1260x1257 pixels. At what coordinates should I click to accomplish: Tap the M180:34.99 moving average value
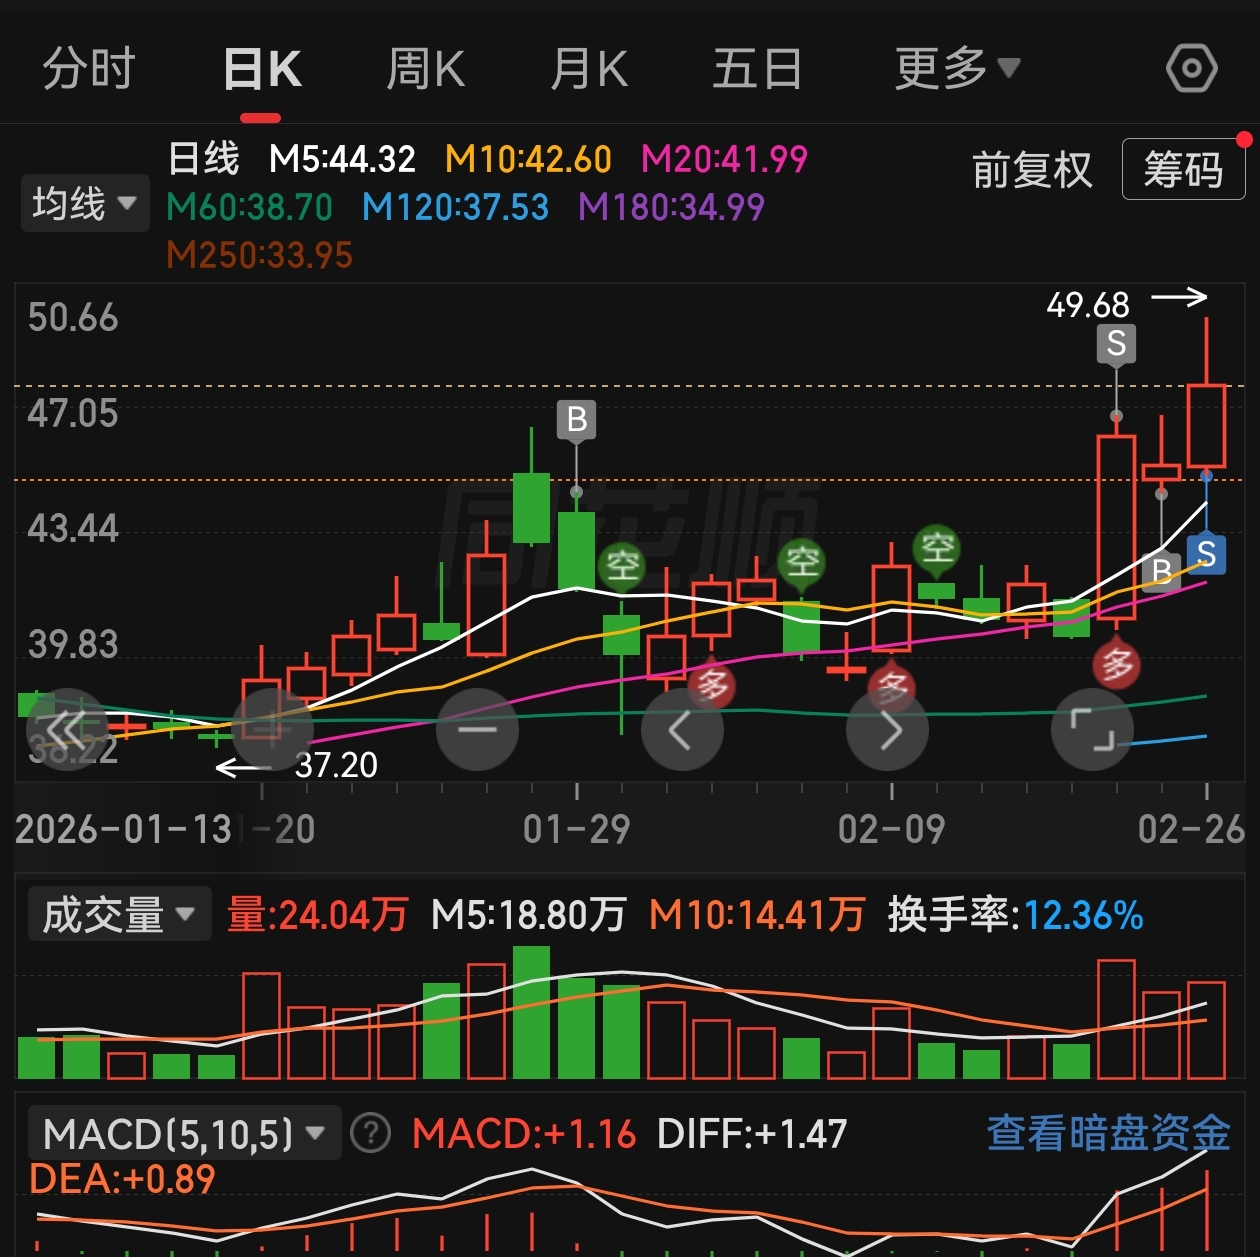[671, 207]
